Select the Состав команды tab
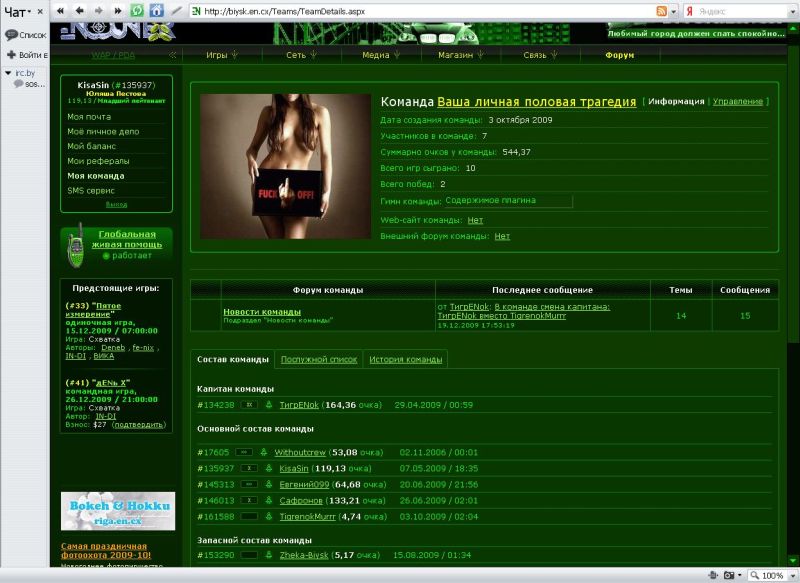 point(233,360)
